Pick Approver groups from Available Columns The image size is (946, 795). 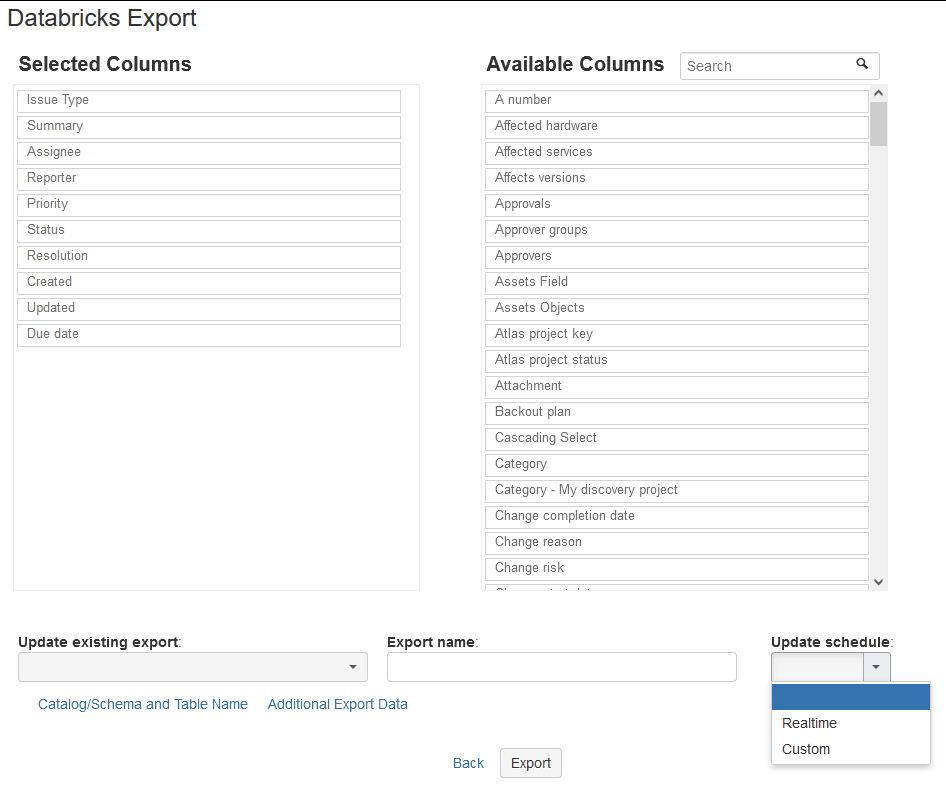[x=677, y=231]
